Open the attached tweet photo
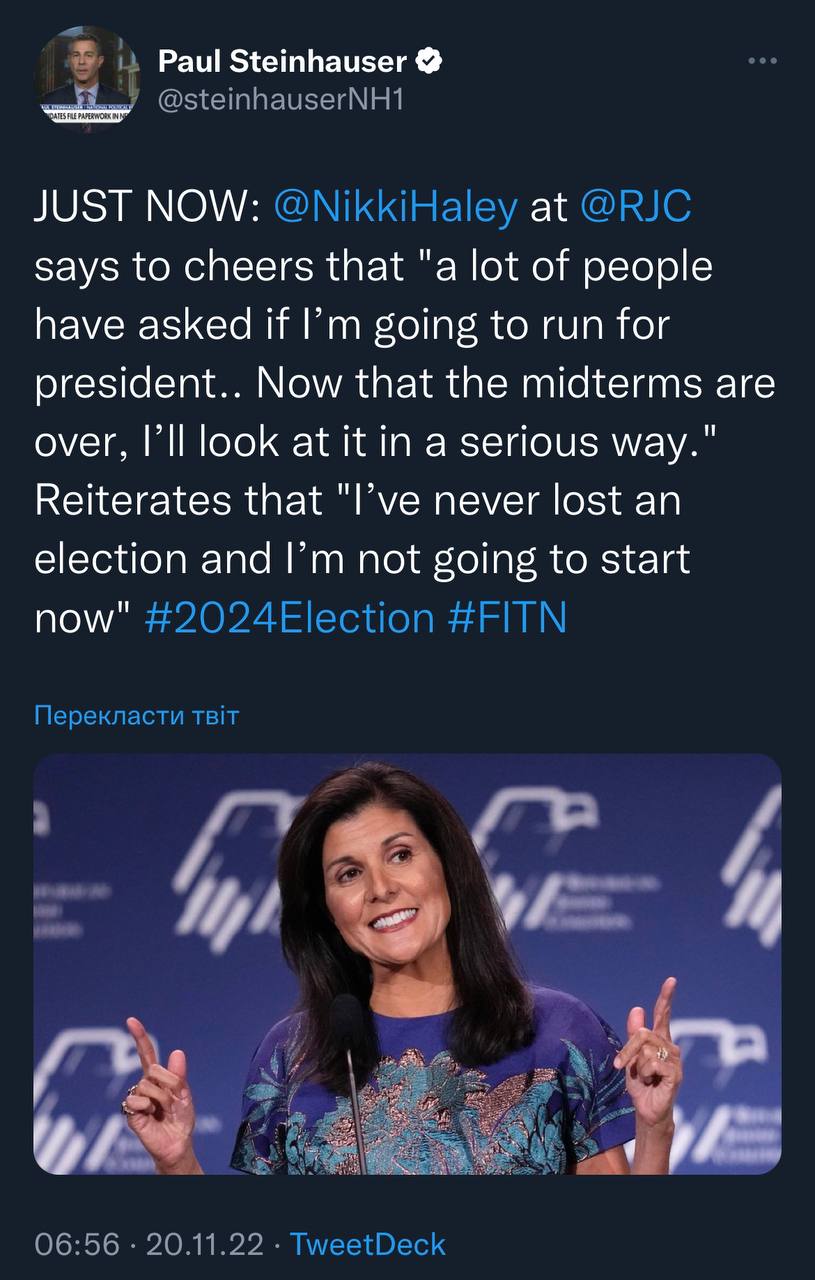The height and width of the screenshot is (1280, 815). pyautogui.click(x=407, y=963)
